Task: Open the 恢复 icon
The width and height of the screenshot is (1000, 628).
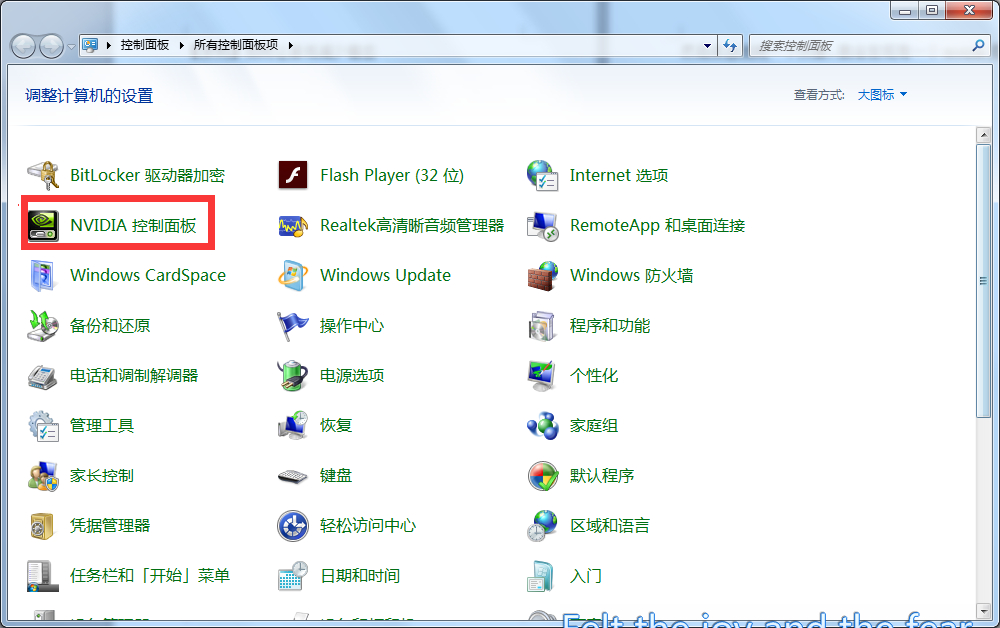Action: [293, 425]
